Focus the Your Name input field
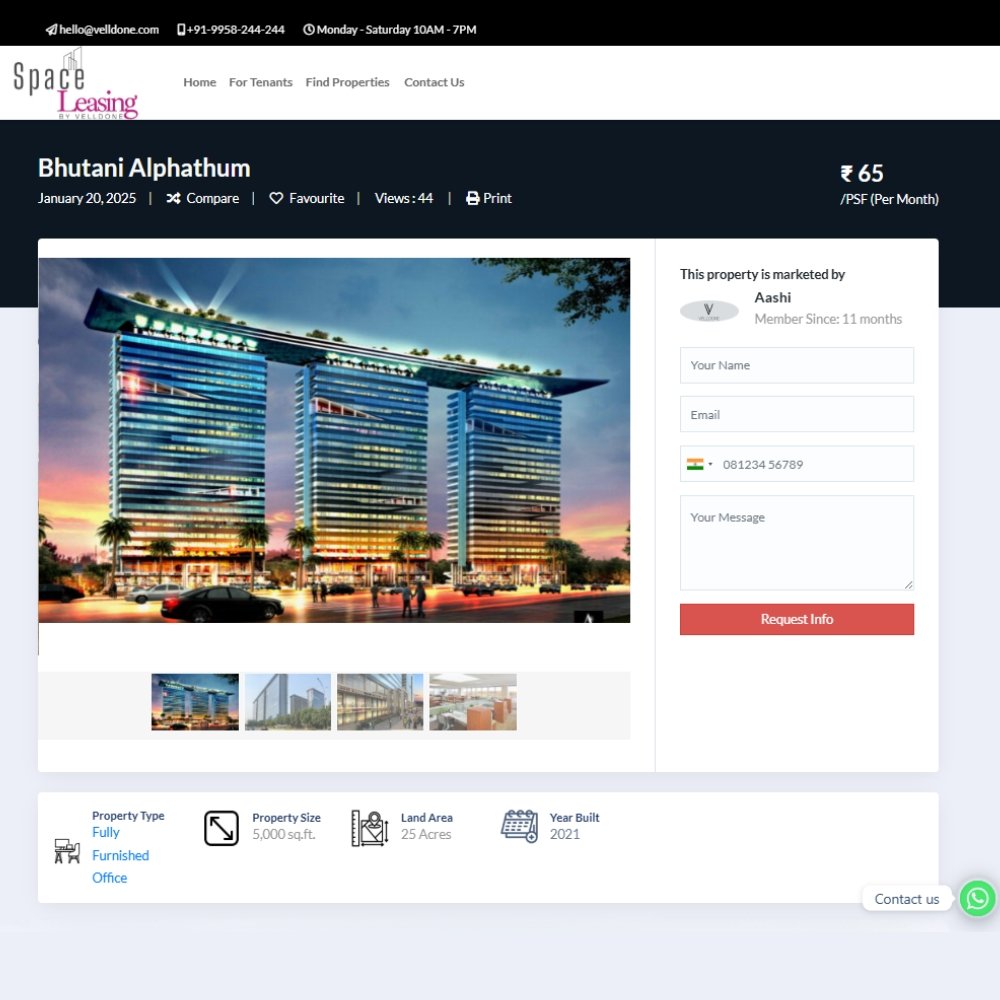This screenshot has width=1000, height=1000. click(796, 365)
